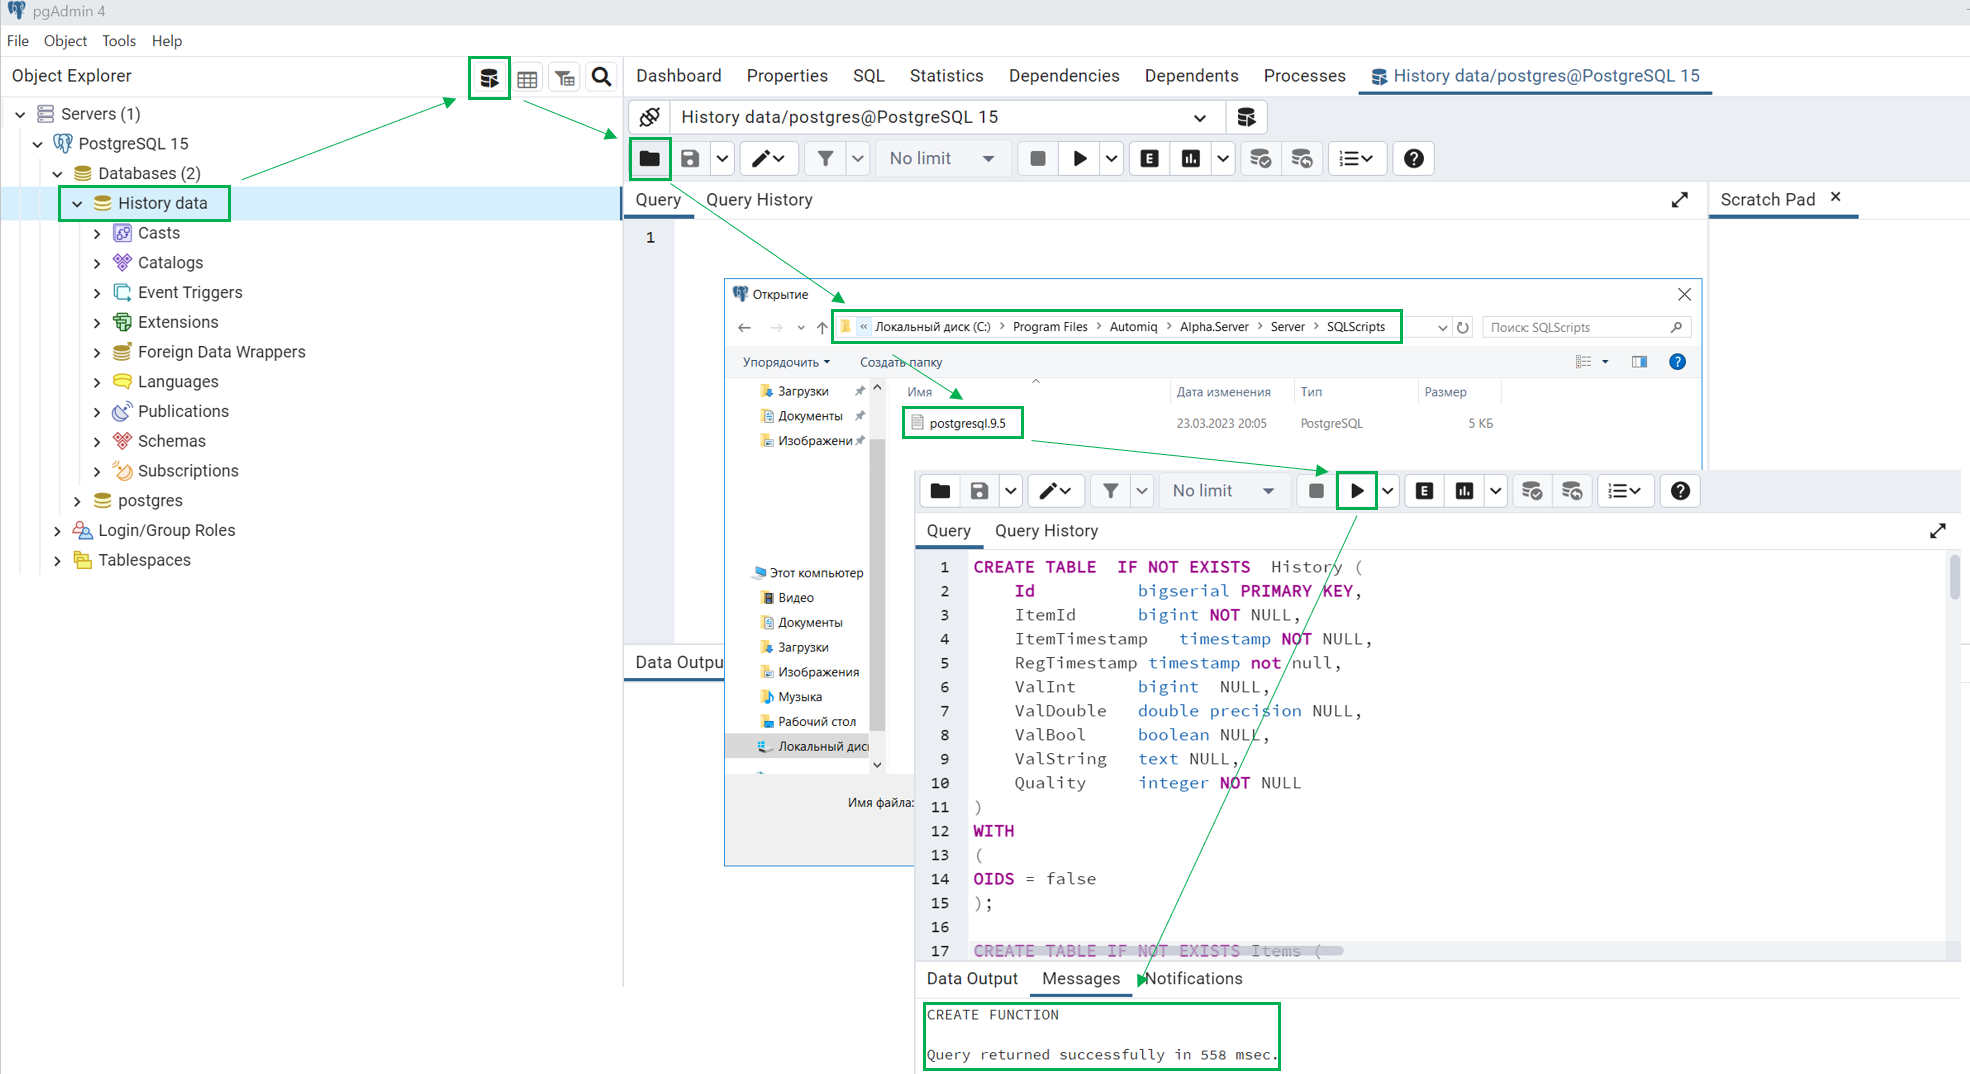Open the File menu
Image resolution: width=1970 pixels, height=1074 pixels.
pyautogui.click(x=18, y=41)
